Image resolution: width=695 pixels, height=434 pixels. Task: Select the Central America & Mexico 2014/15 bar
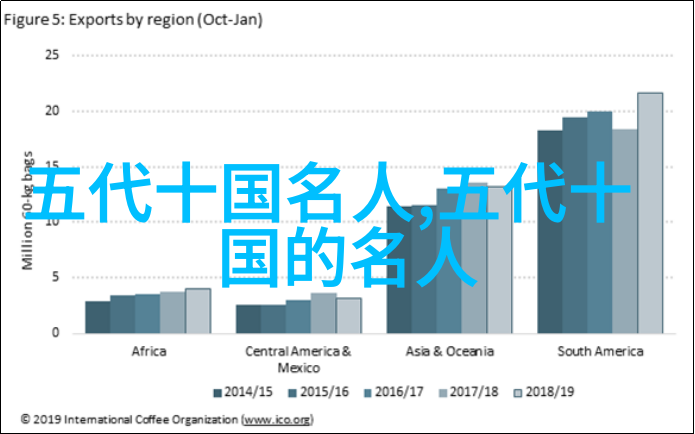[249, 319]
